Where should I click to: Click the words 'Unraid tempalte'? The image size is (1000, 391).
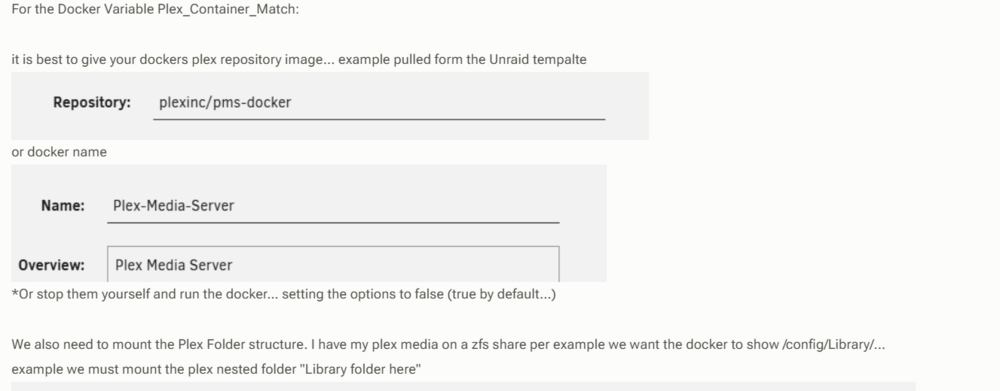pos(538,60)
